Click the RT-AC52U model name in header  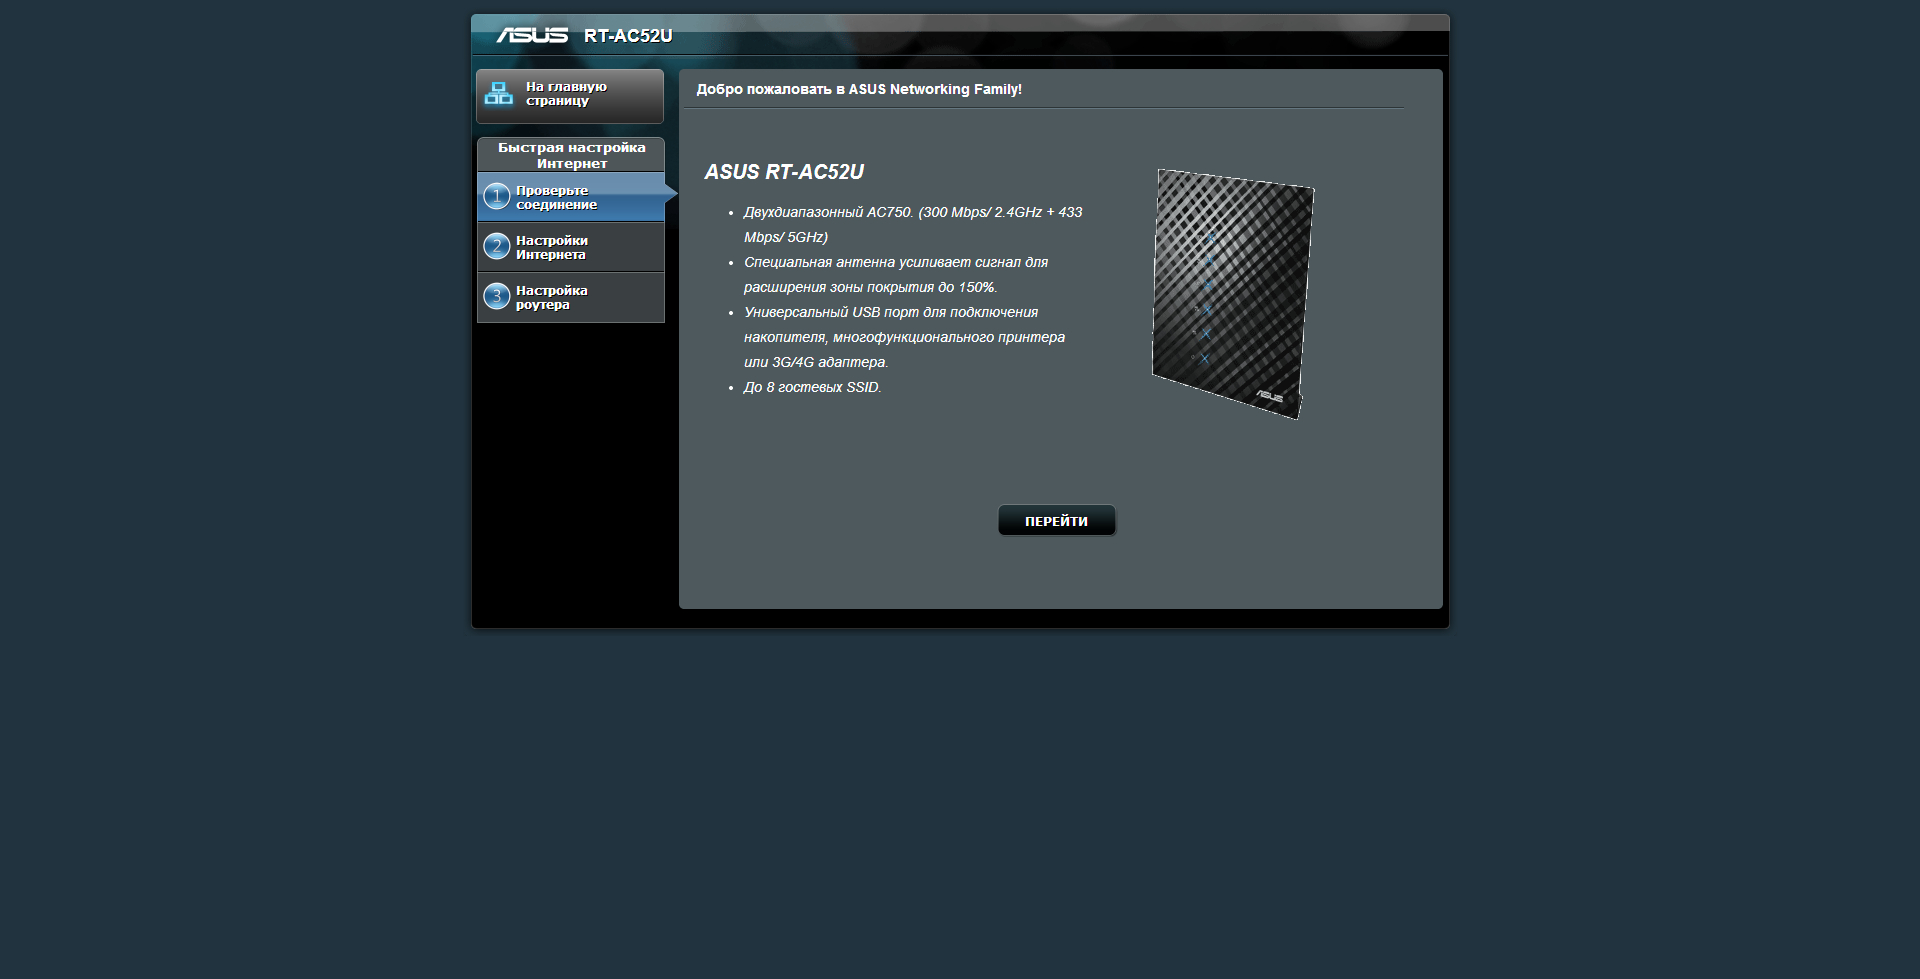coord(628,36)
